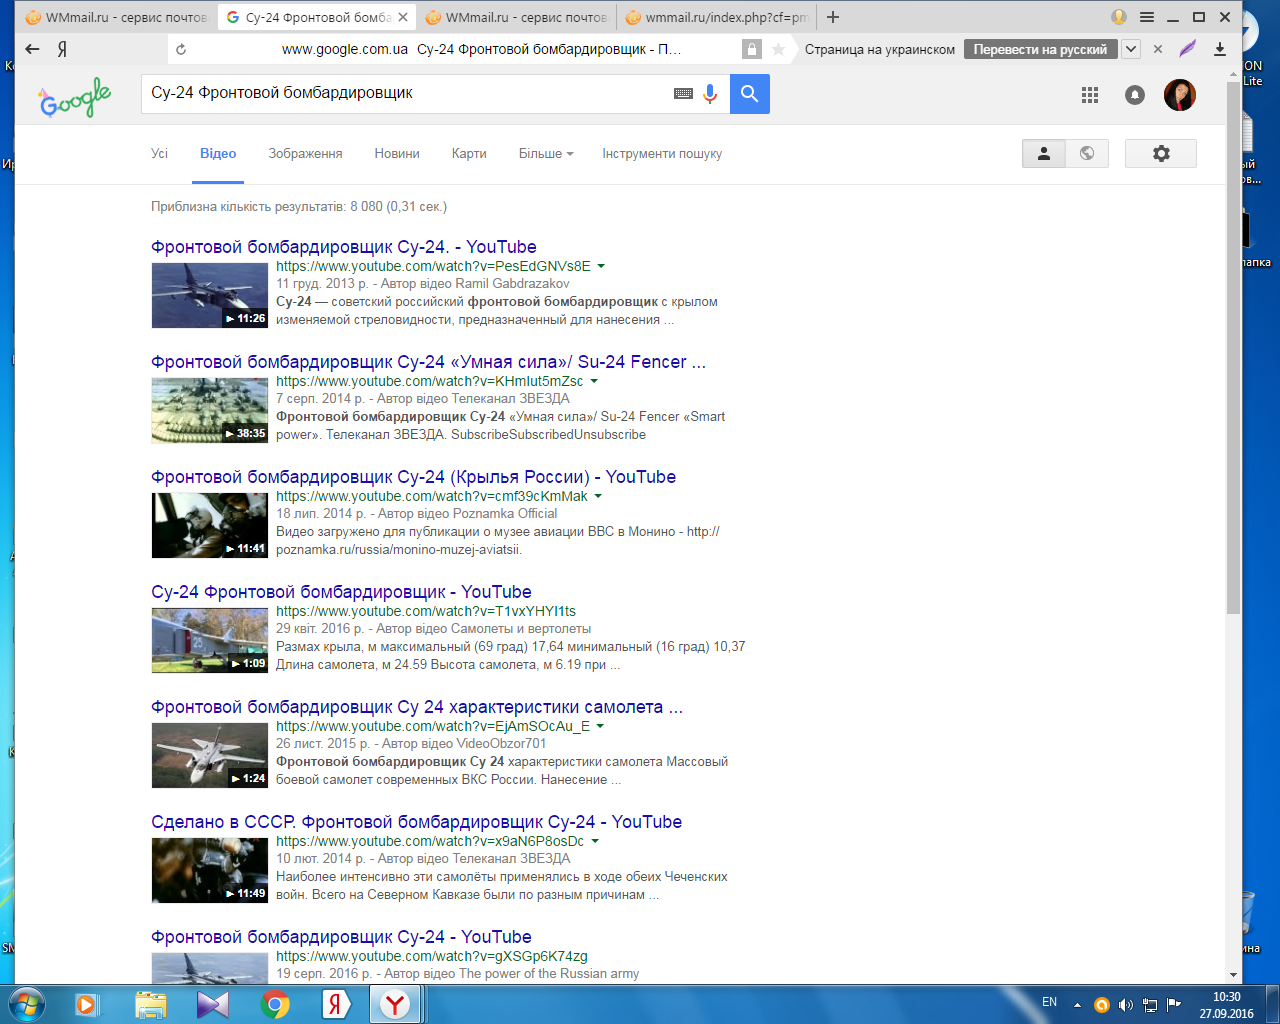Viewport: 1280px width, 1024px height.
Task: Expand the Більше menu
Action: (x=546, y=154)
